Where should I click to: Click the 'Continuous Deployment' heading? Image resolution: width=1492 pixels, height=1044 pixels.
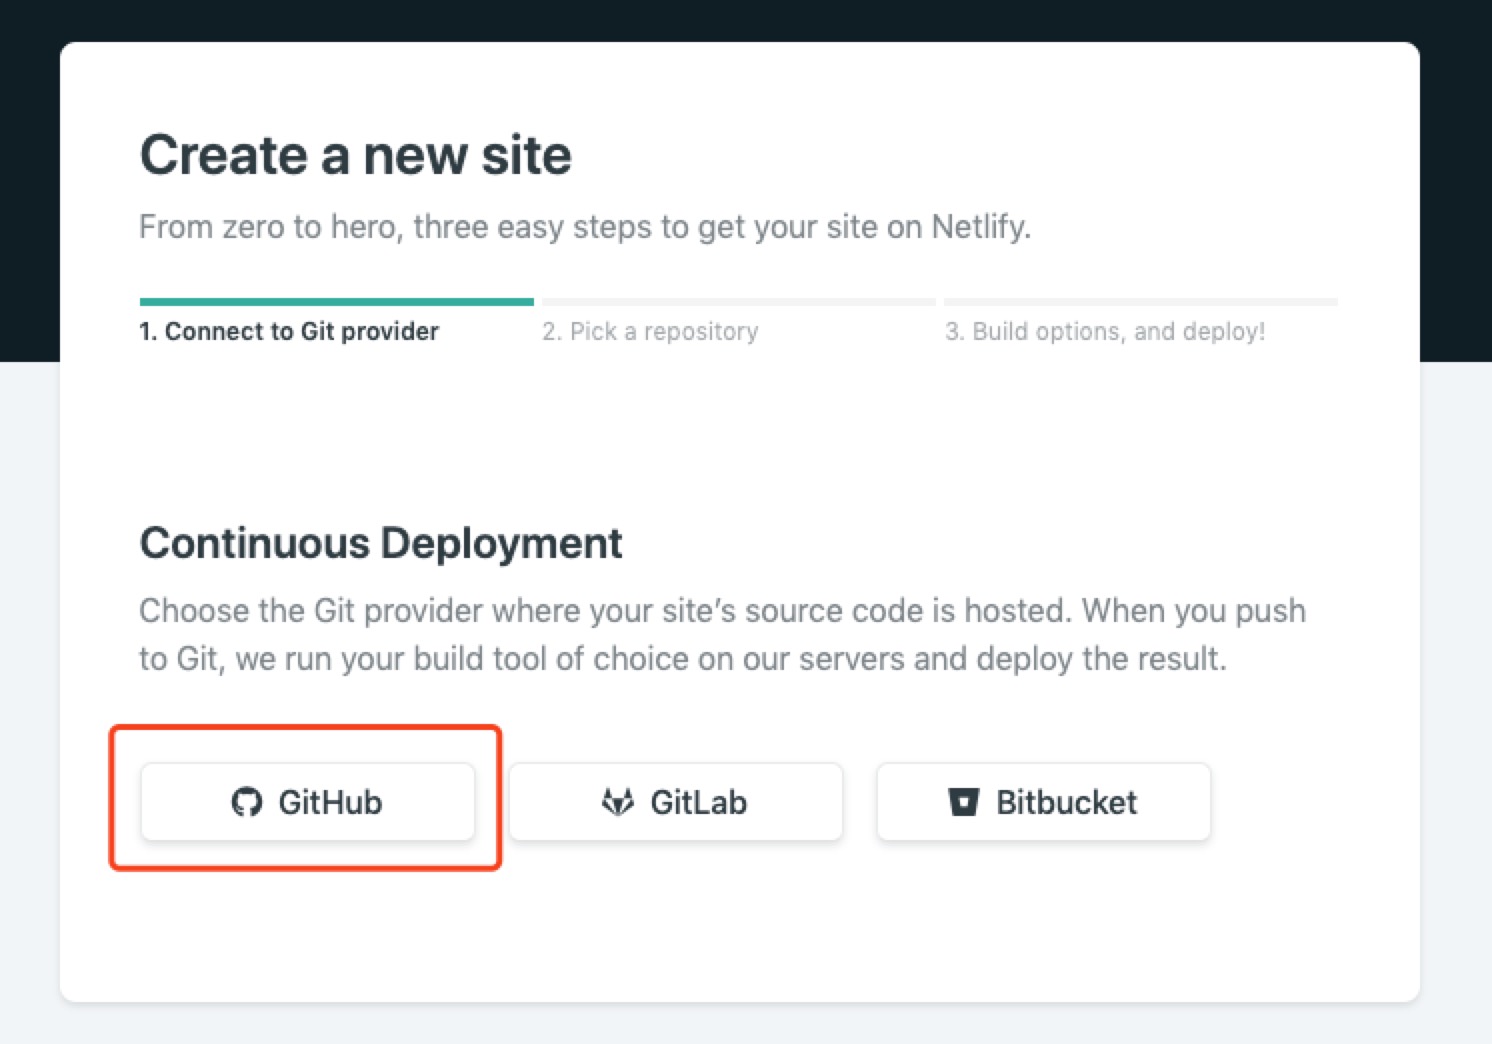[381, 543]
